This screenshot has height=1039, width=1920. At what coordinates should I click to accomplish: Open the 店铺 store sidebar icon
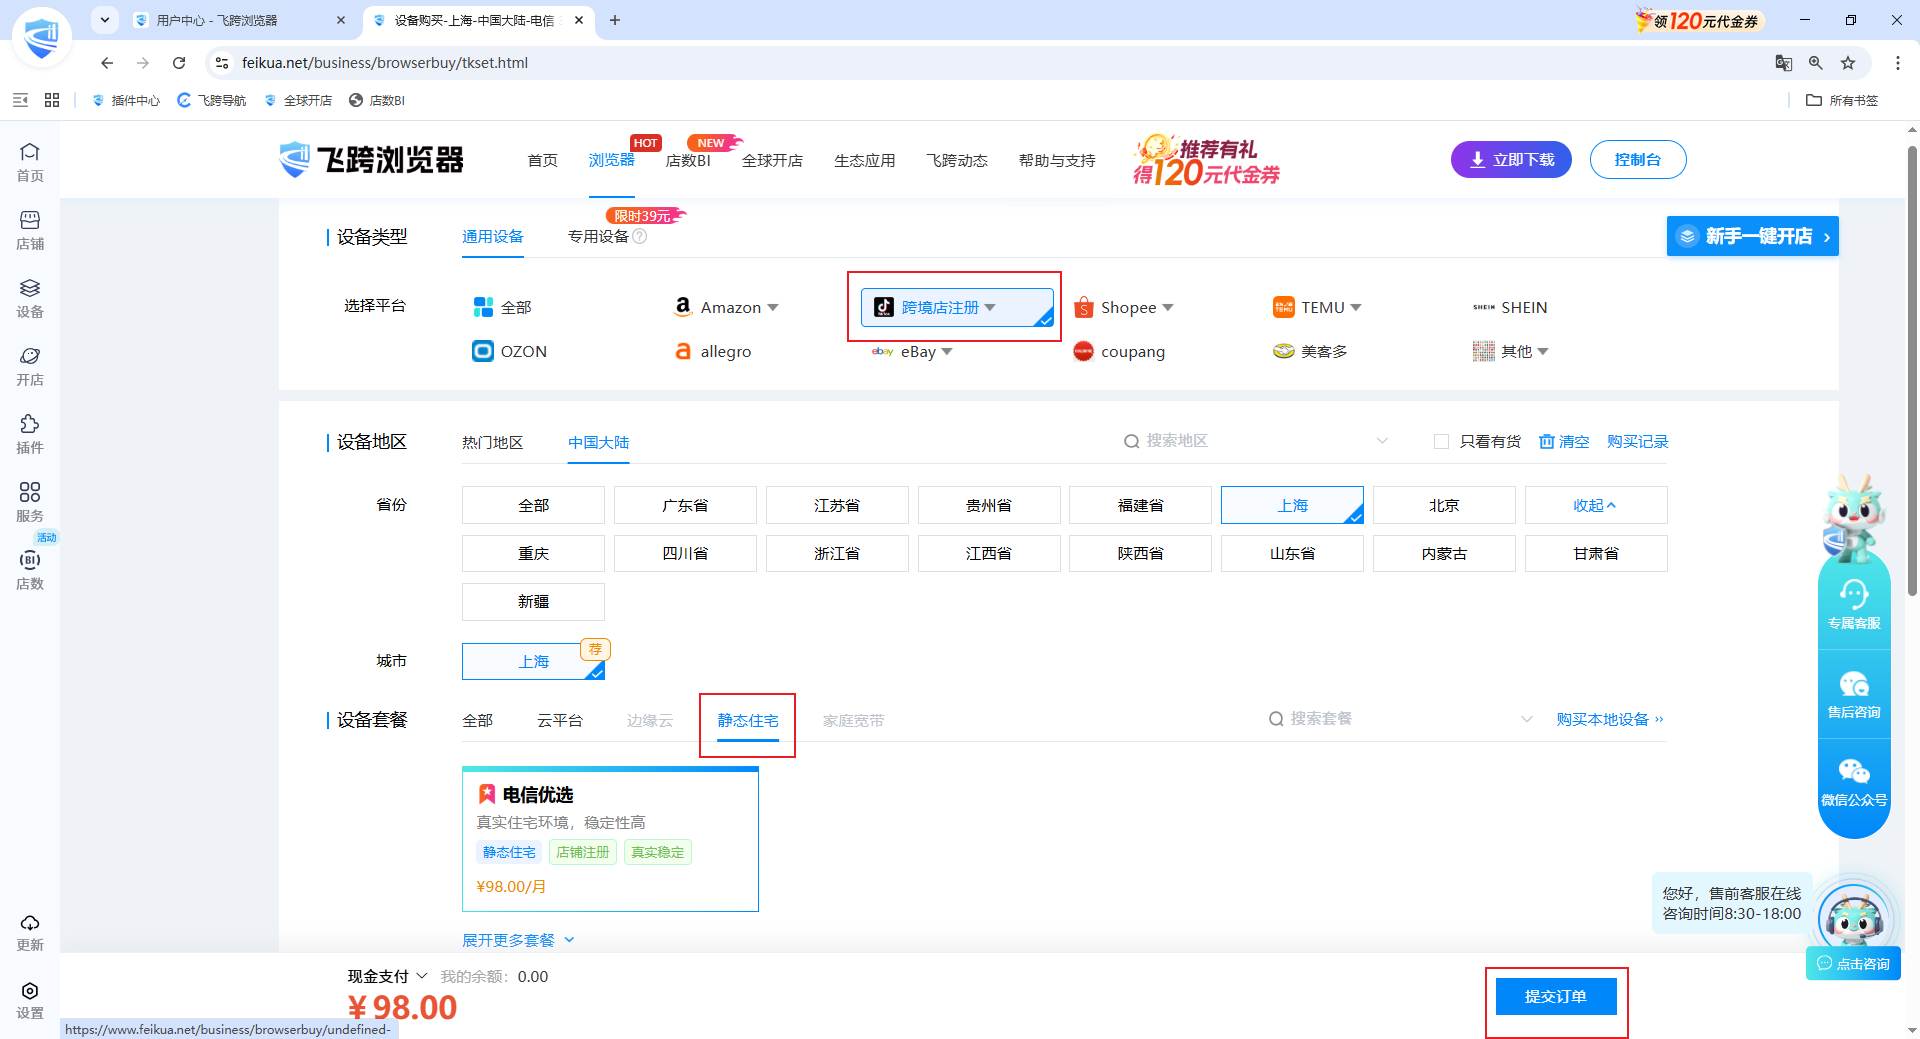tap(30, 230)
